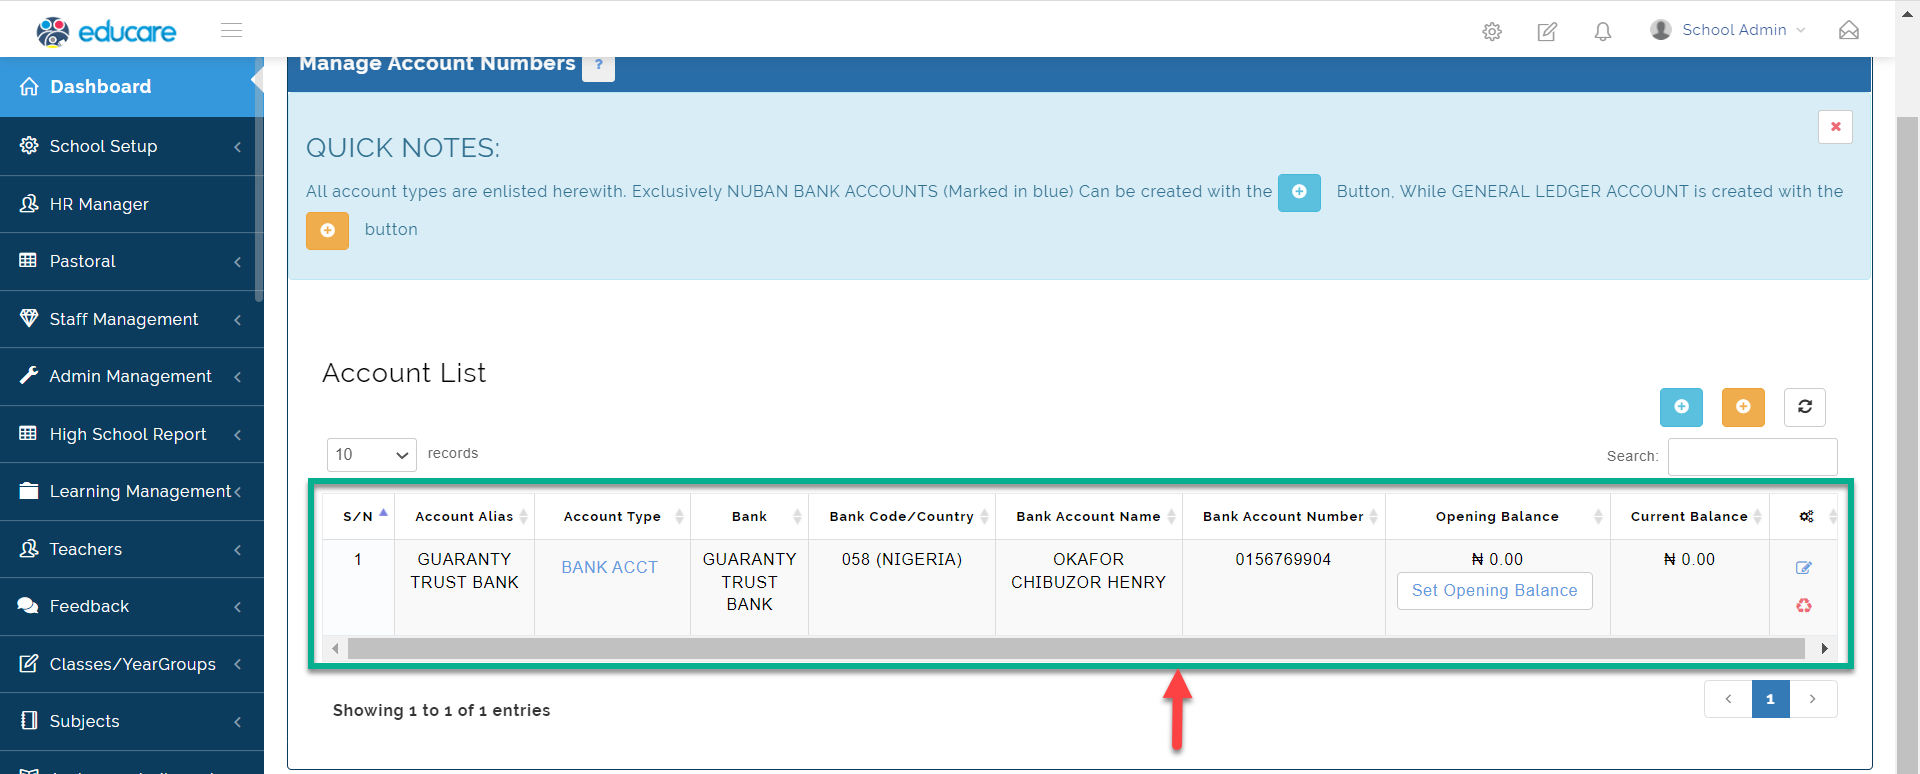Image resolution: width=1920 pixels, height=774 pixels.
Task: Expand Learning Management chevron
Action: pyautogui.click(x=238, y=491)
